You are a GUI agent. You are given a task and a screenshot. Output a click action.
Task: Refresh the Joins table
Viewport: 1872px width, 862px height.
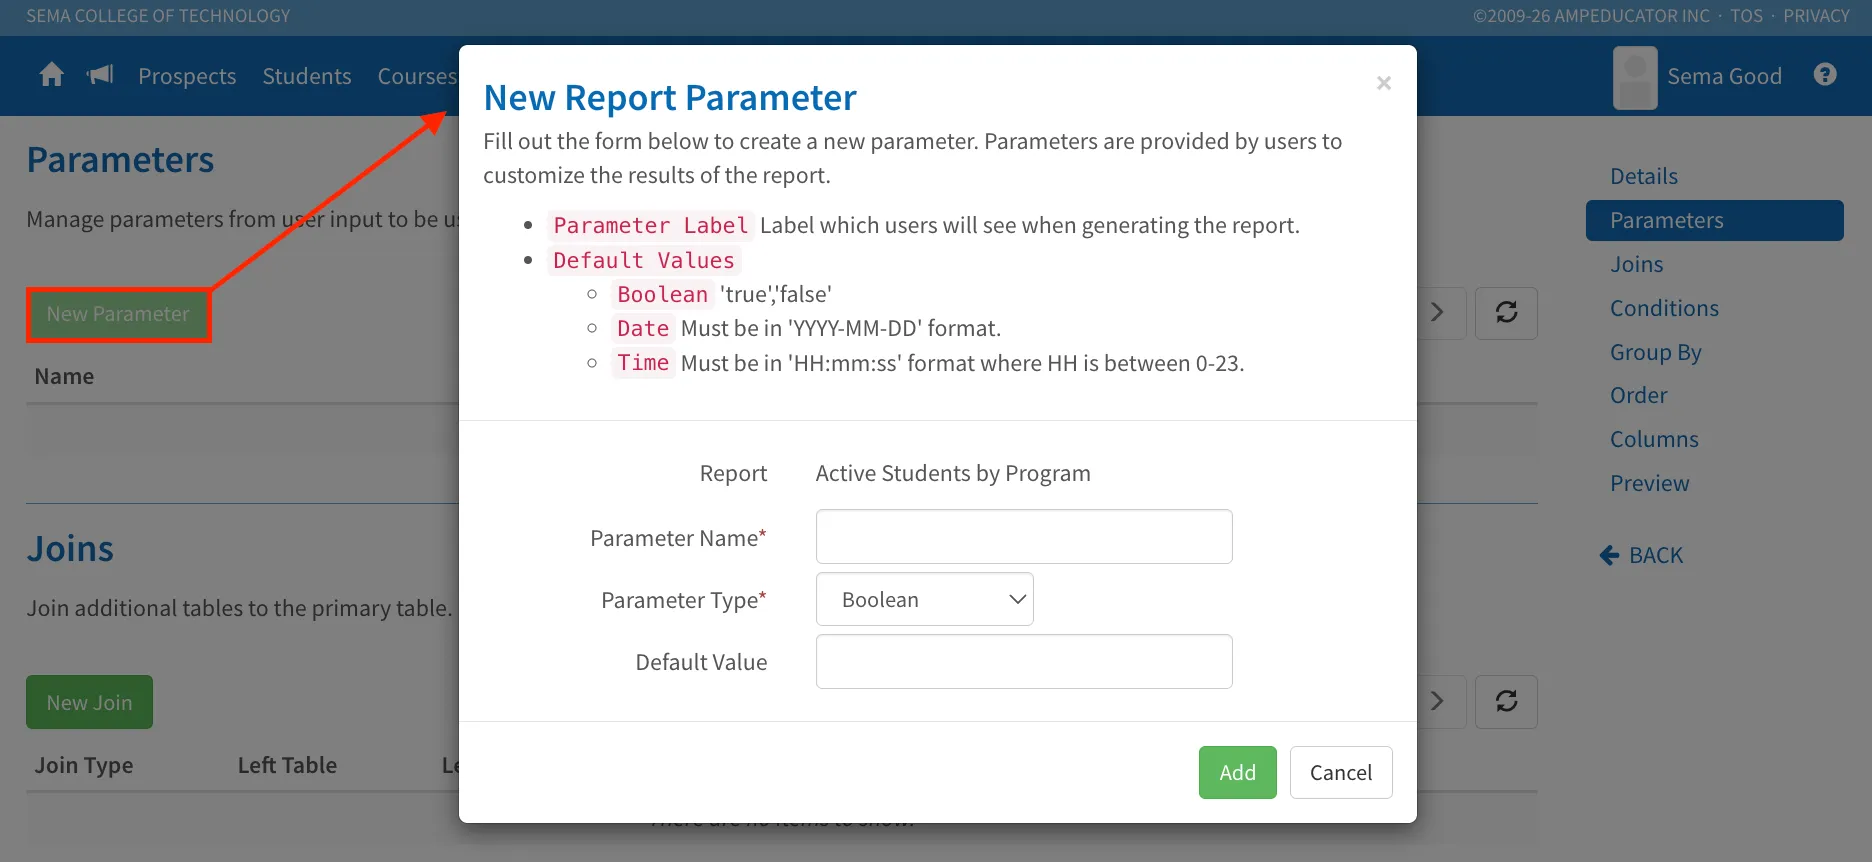1506,702
